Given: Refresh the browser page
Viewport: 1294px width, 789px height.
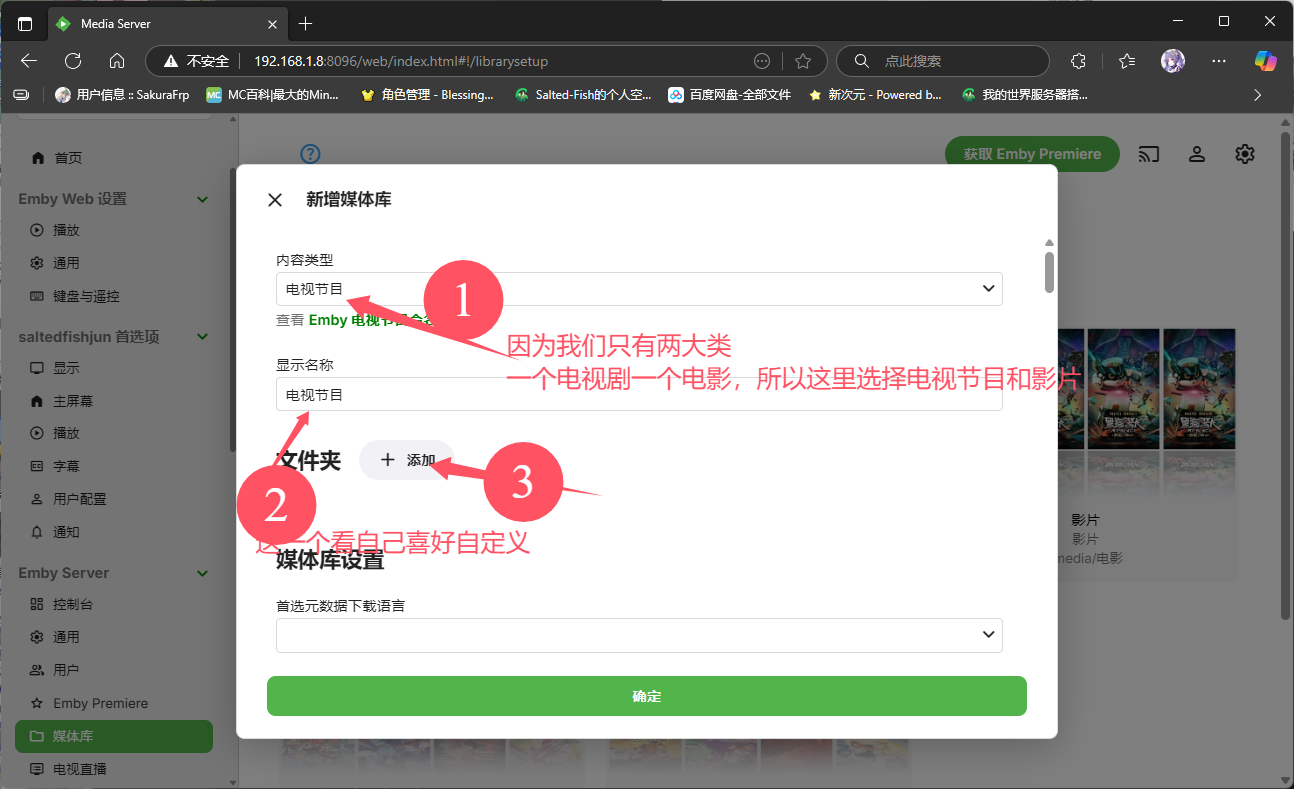Looking at the screenshot, I should [x=73, y=61].
